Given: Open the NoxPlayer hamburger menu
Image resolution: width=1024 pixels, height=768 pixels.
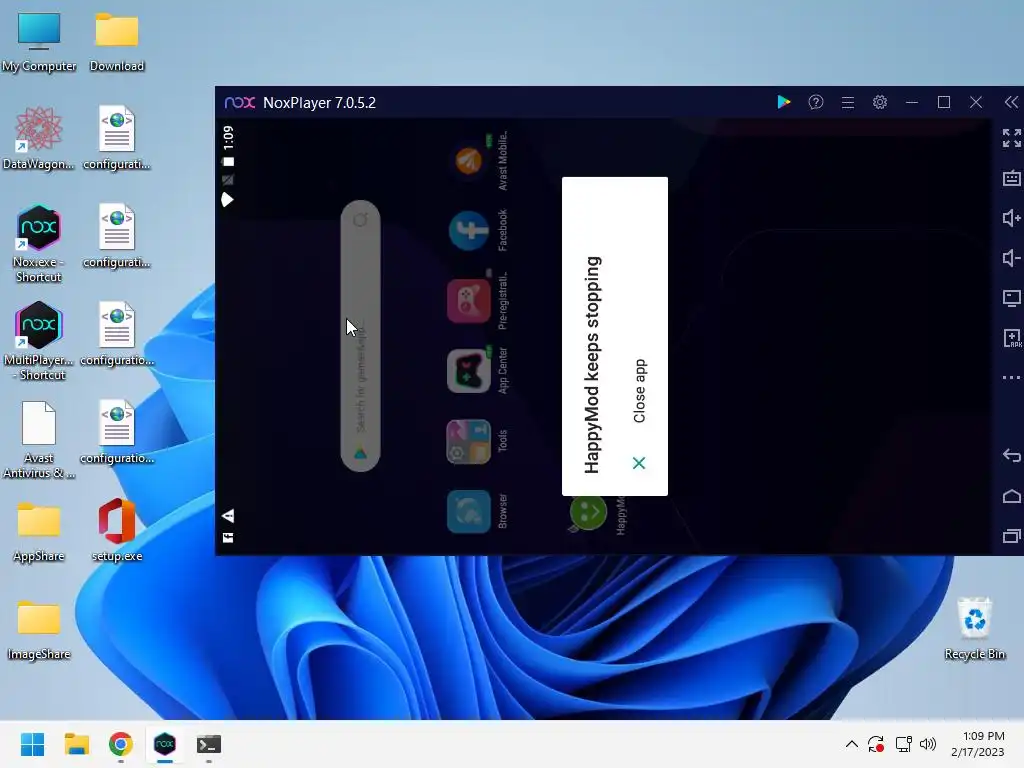Looking at the screenshot, I should (x=848, y=103).
